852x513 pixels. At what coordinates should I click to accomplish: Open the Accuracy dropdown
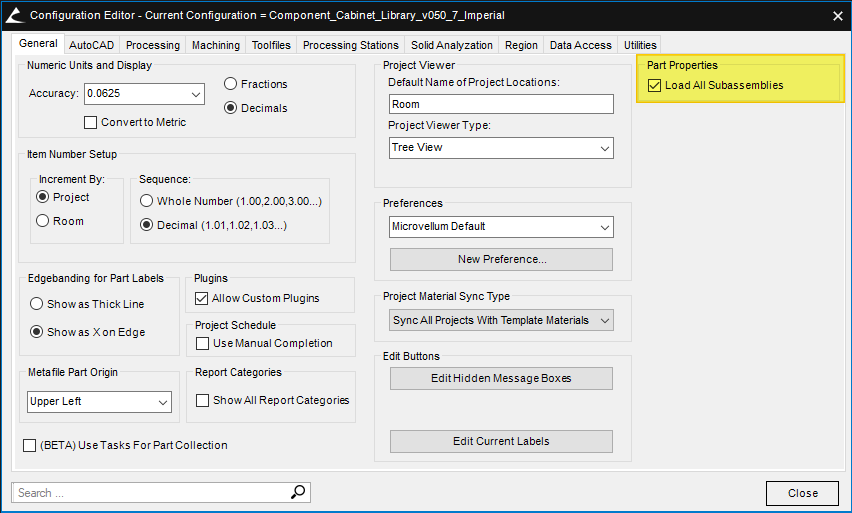195,94
